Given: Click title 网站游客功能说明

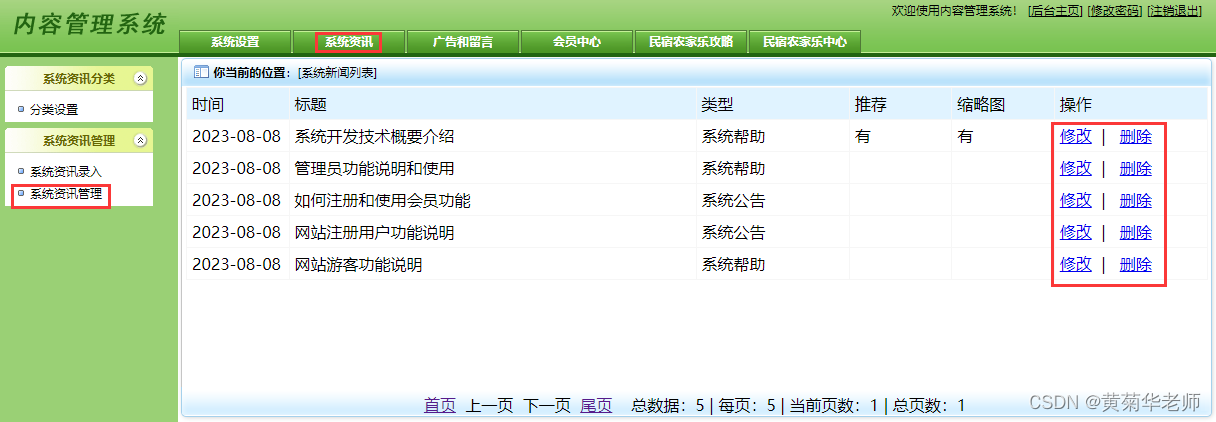Looking at the screenshot, I should [x=359, y=264].
